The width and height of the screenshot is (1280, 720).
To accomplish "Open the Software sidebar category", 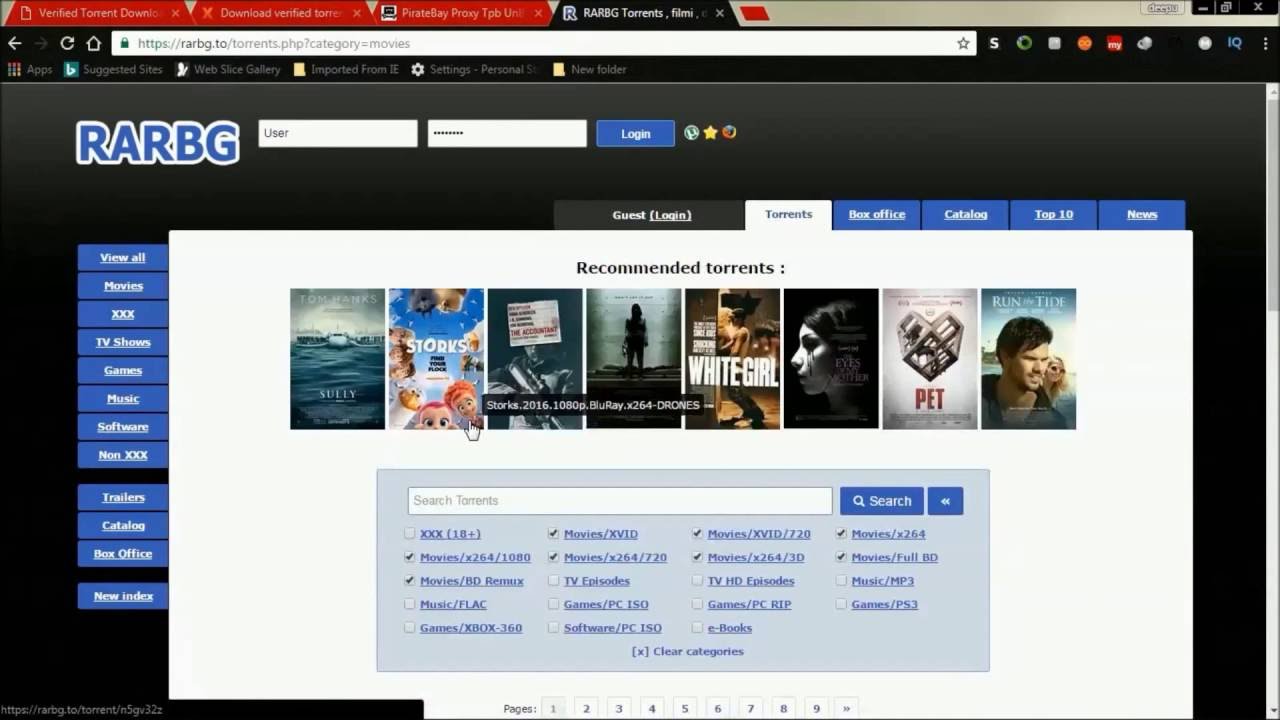I will (123, 426).
